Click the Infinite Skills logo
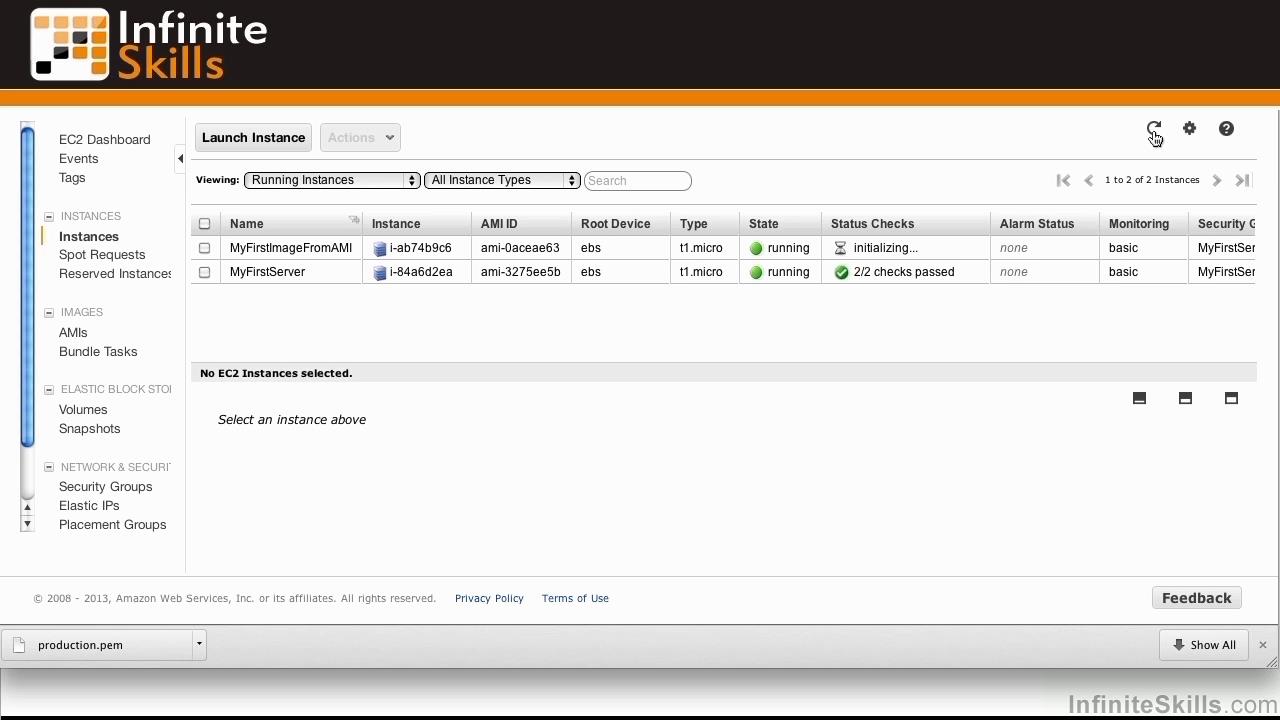Screen dimensions: 1280x720 [x=149, y=45]
